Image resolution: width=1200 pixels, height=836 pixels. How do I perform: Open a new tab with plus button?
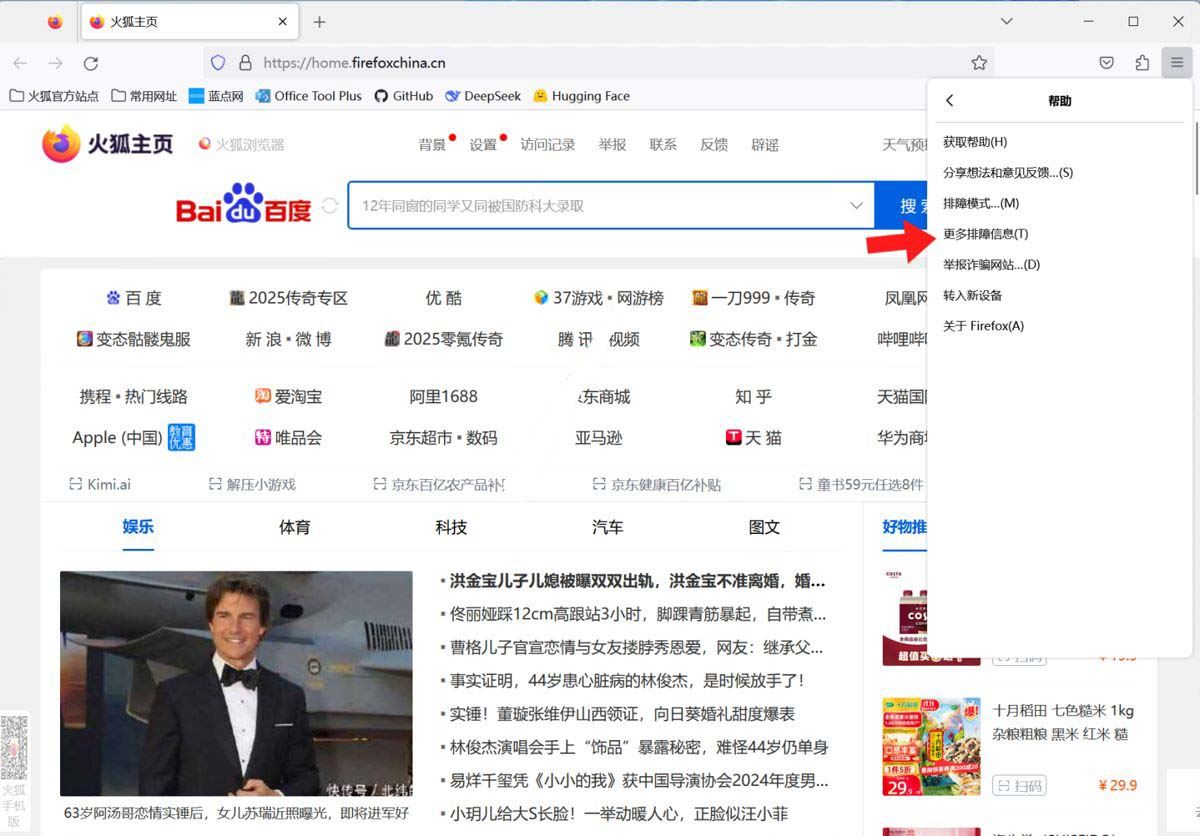pos(319,22)
